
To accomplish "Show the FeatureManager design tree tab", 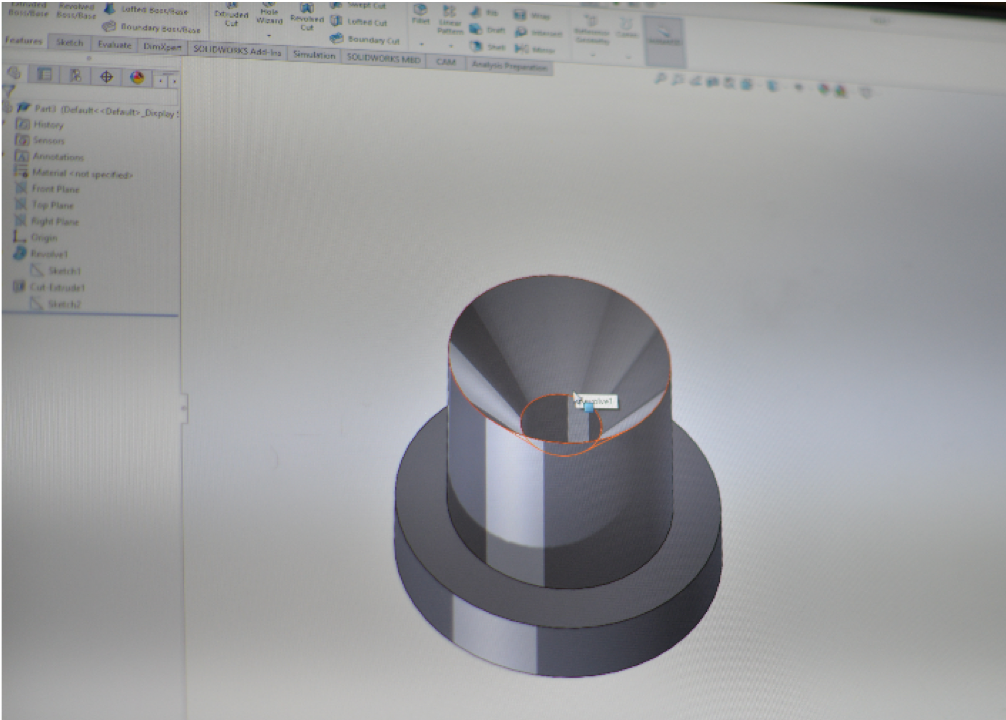I will (14, 73).
